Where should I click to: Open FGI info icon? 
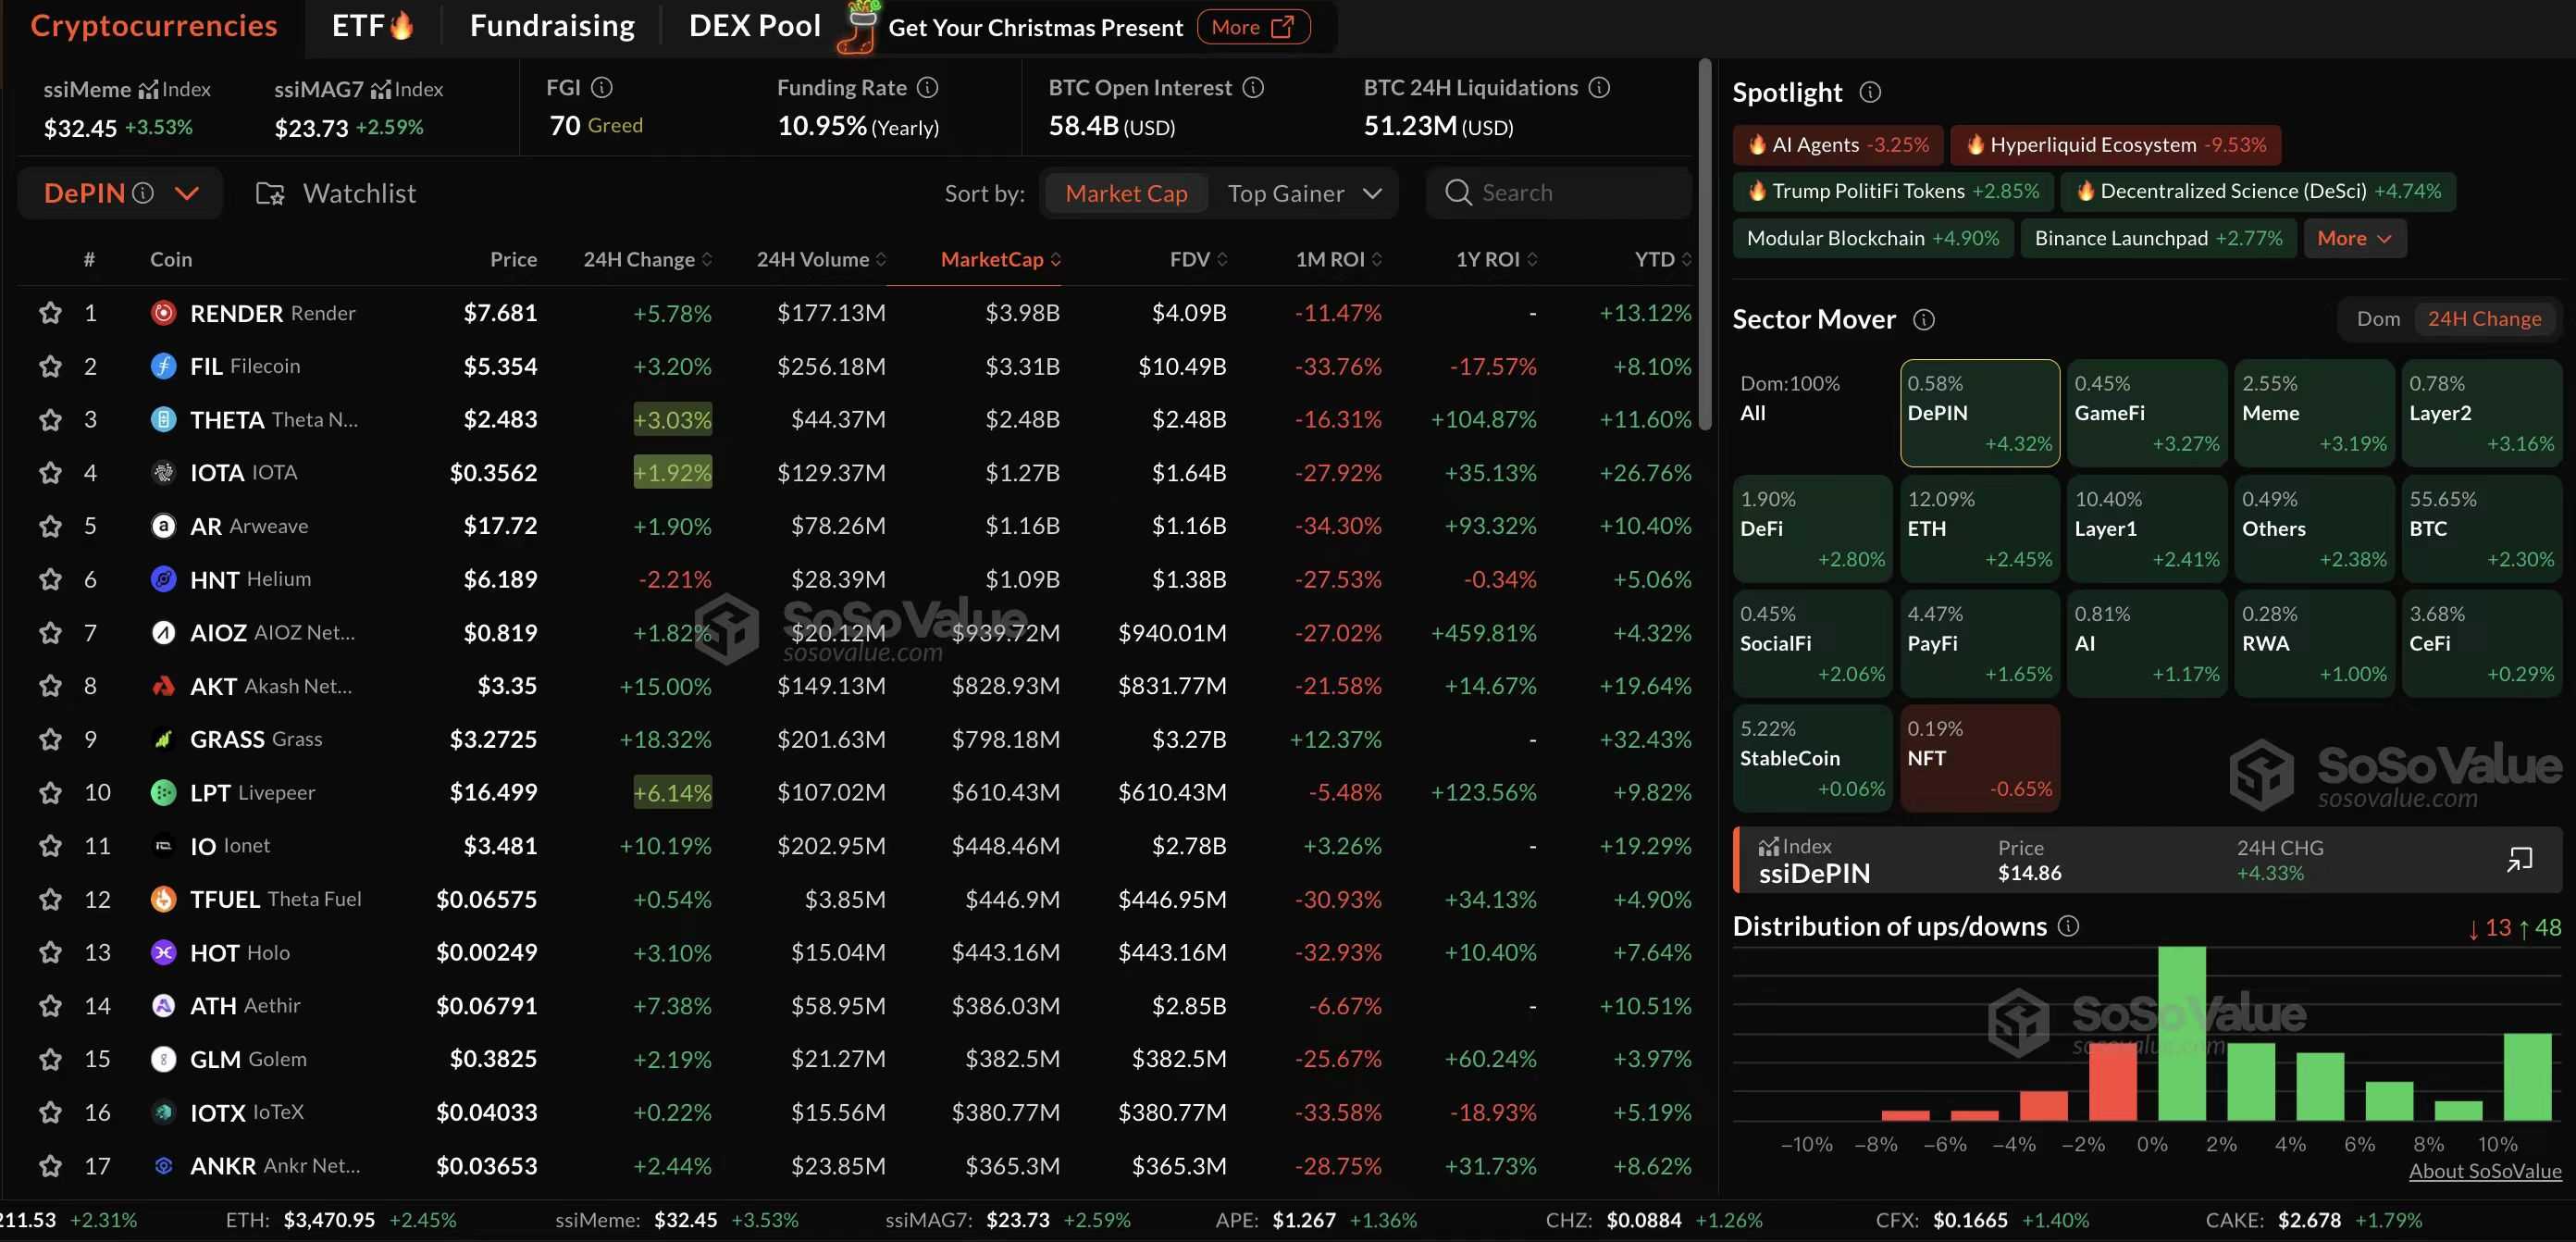(x=602, y=88)
